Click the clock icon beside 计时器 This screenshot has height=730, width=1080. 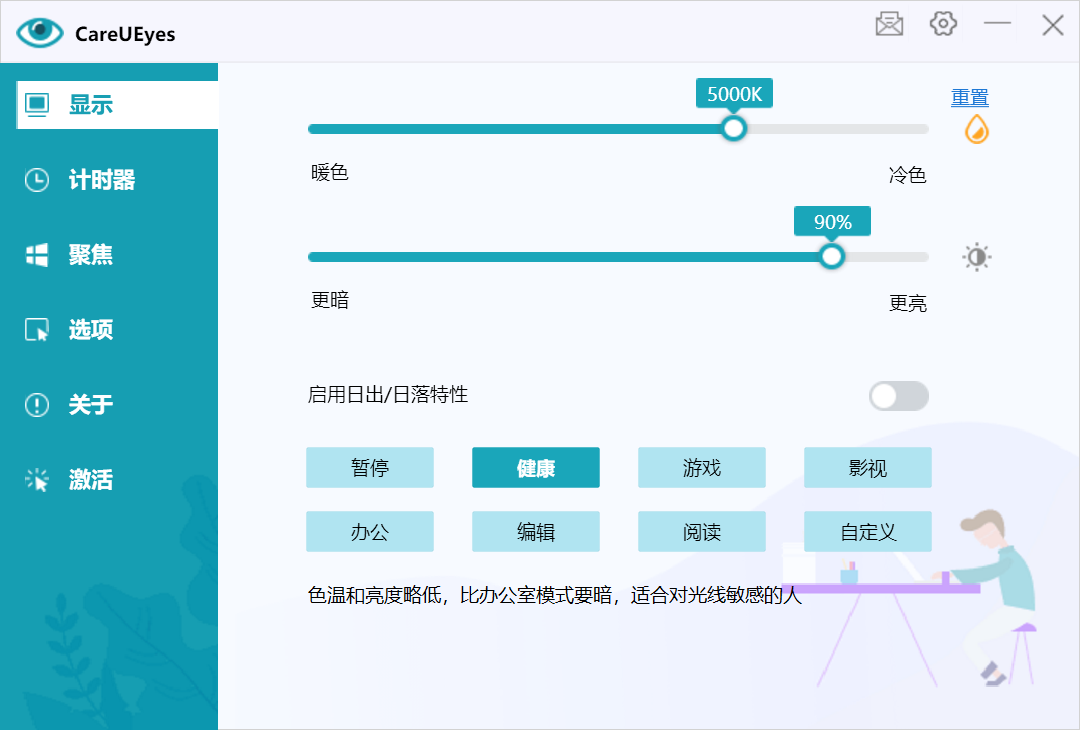click(37, 180)
